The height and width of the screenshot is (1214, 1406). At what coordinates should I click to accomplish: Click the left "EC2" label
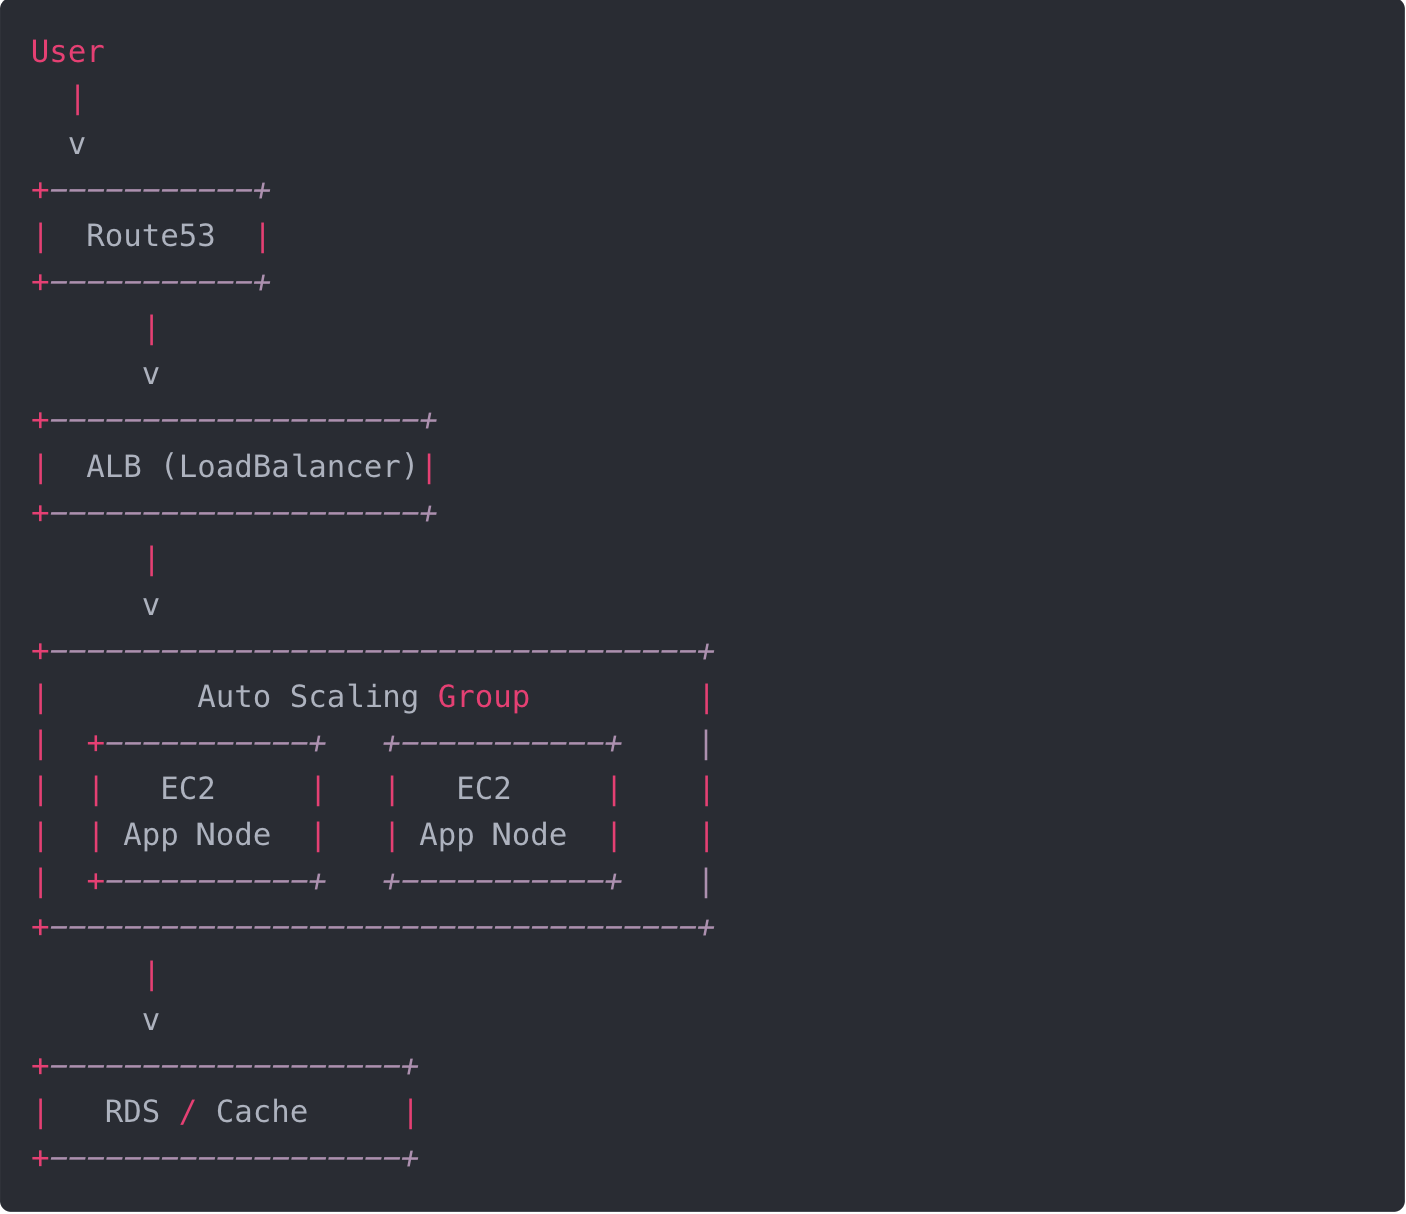coord(188,789)
